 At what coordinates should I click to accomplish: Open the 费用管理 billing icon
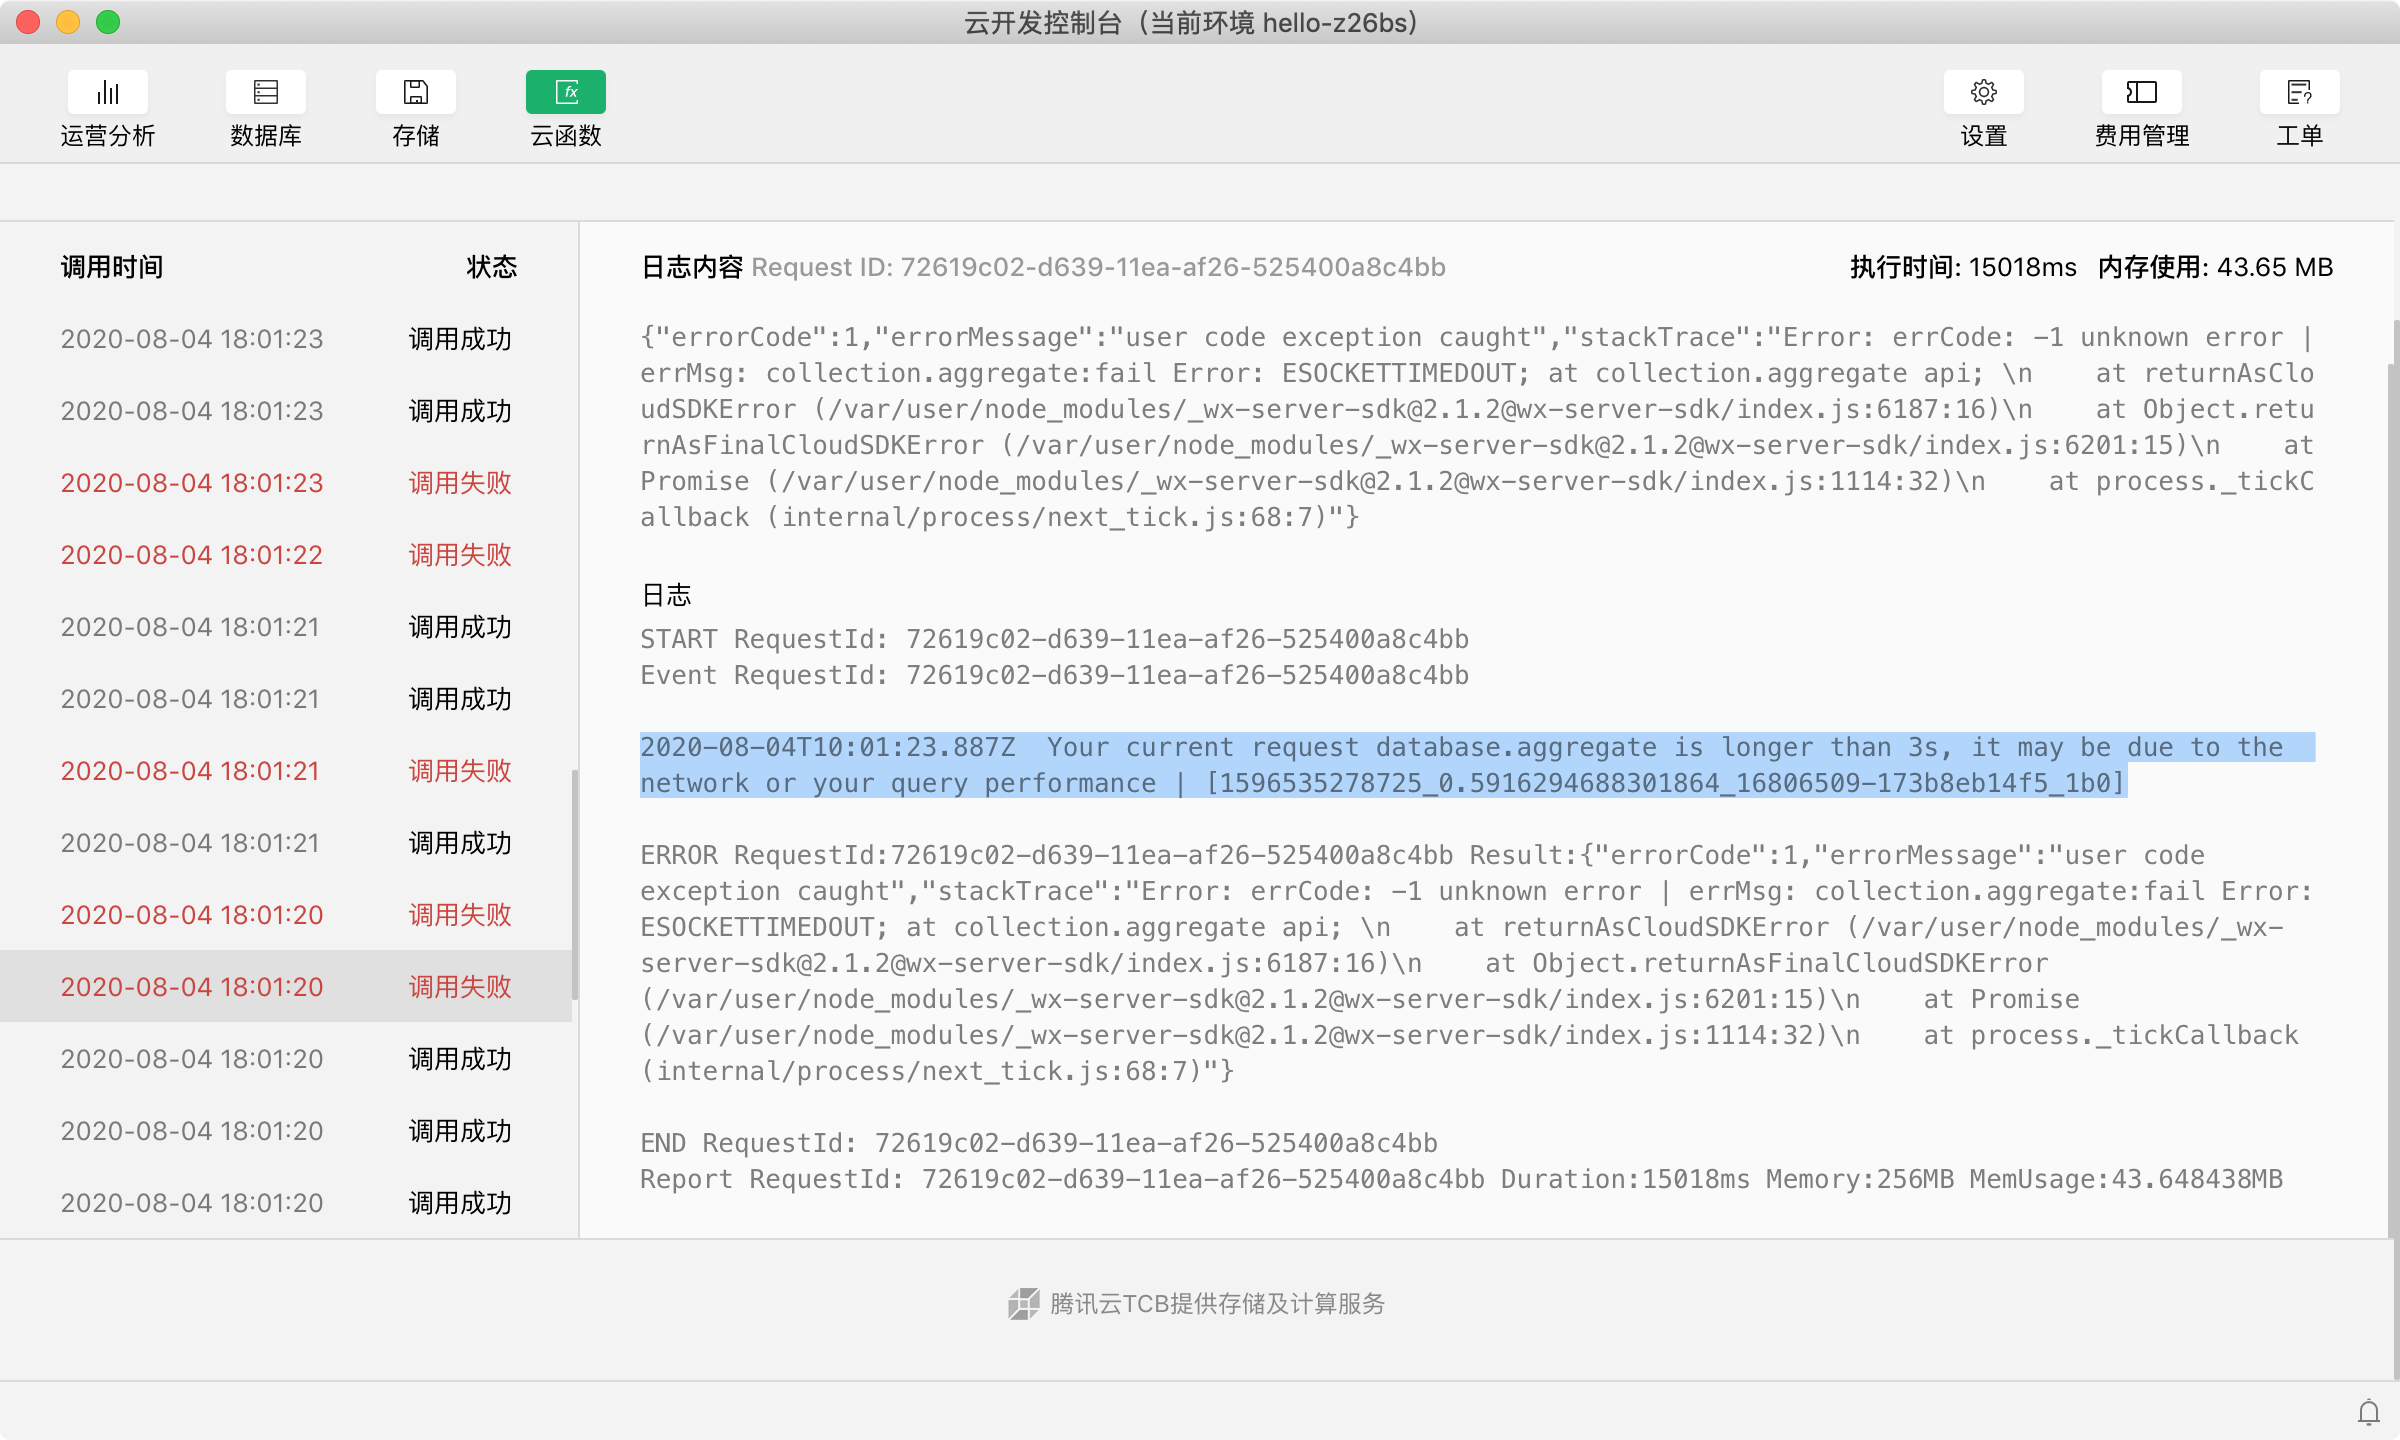click(2141, 93)
